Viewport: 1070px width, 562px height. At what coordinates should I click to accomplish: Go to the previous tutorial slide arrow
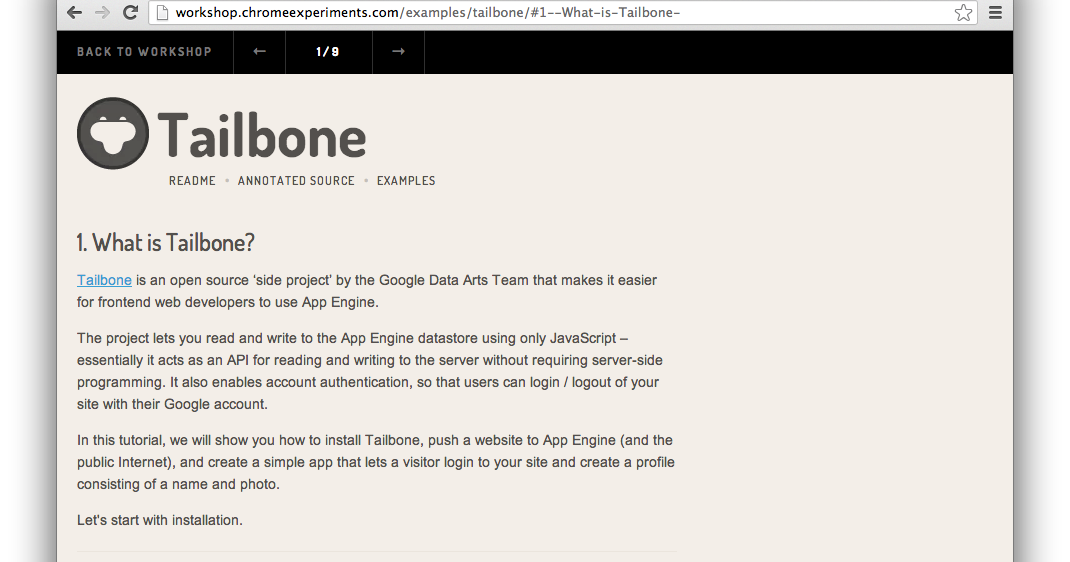(x=259, y=52)
